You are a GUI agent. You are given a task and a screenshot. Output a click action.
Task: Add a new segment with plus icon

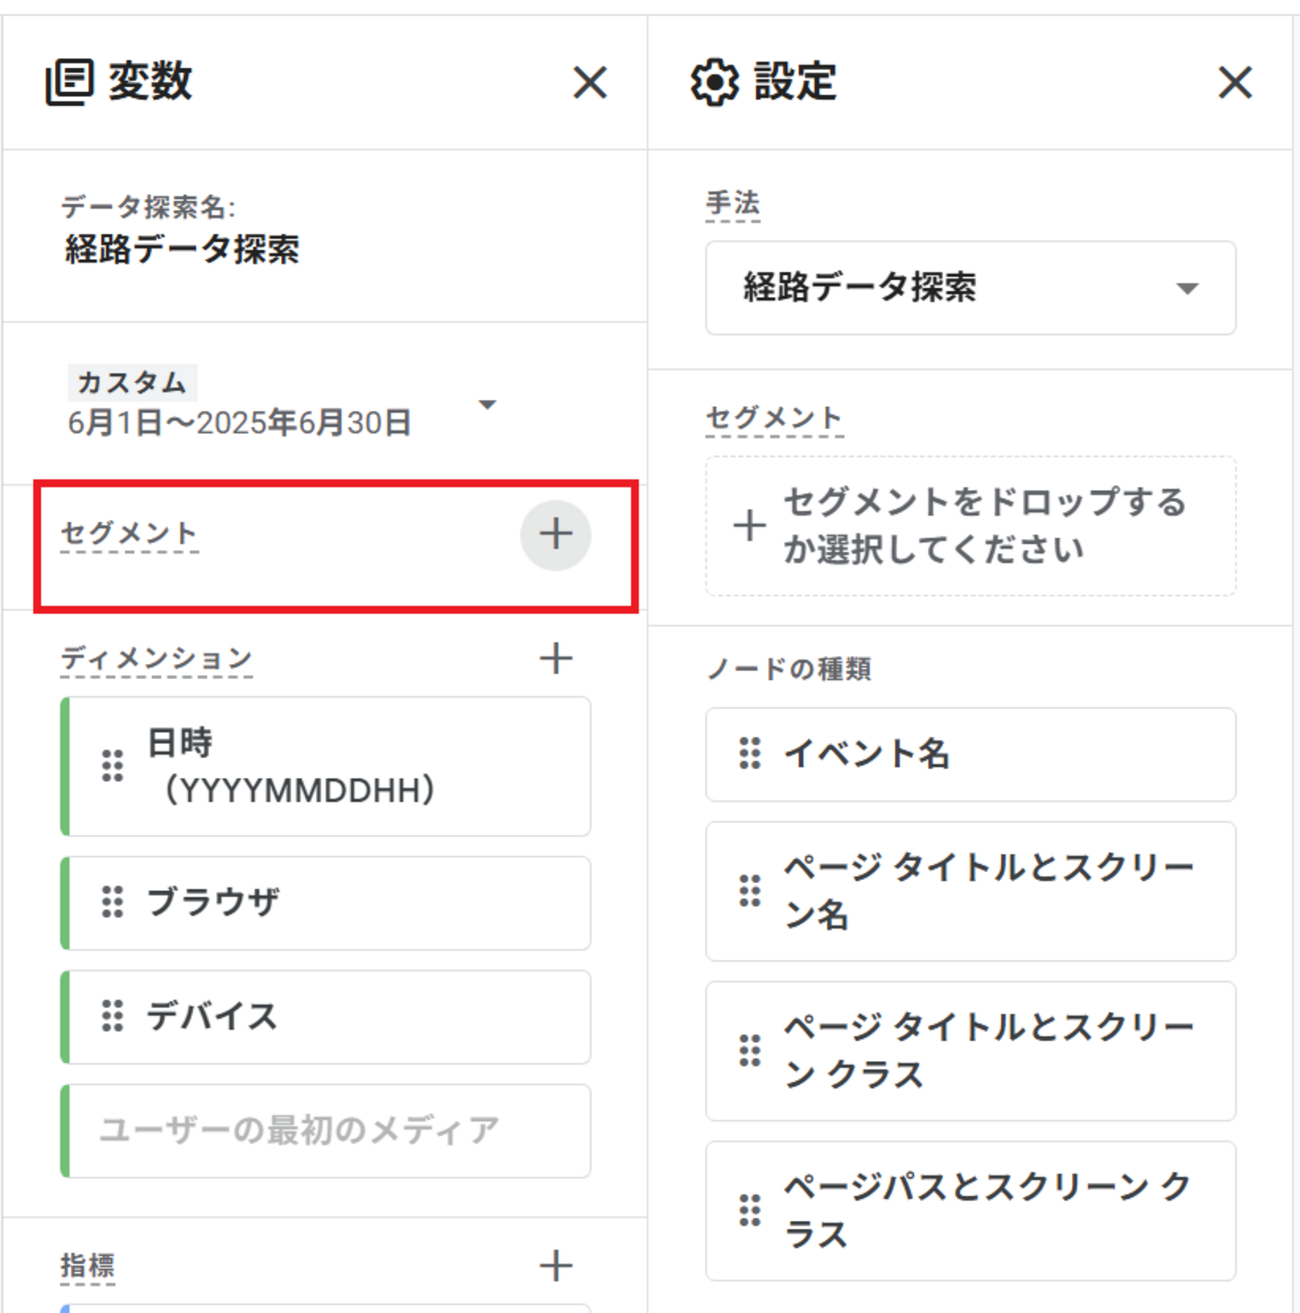(556, 535)
